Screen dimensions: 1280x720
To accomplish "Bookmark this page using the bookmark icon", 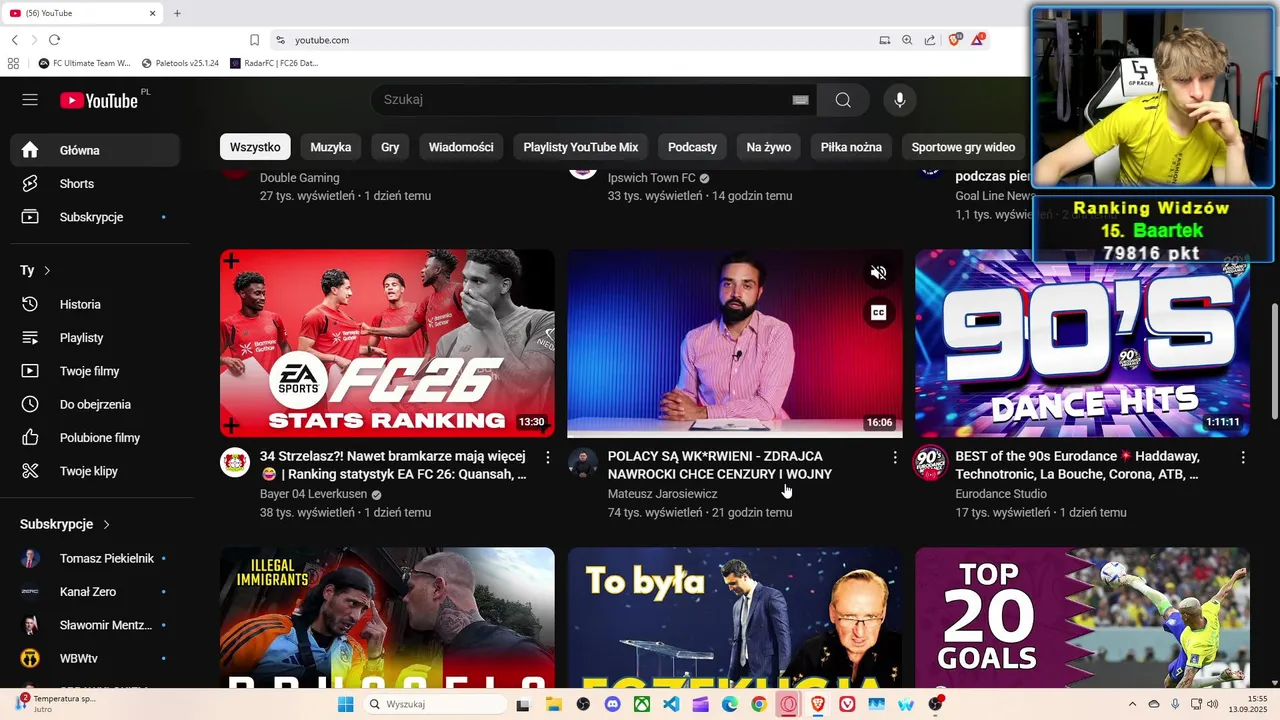I will tap(254, 40).
